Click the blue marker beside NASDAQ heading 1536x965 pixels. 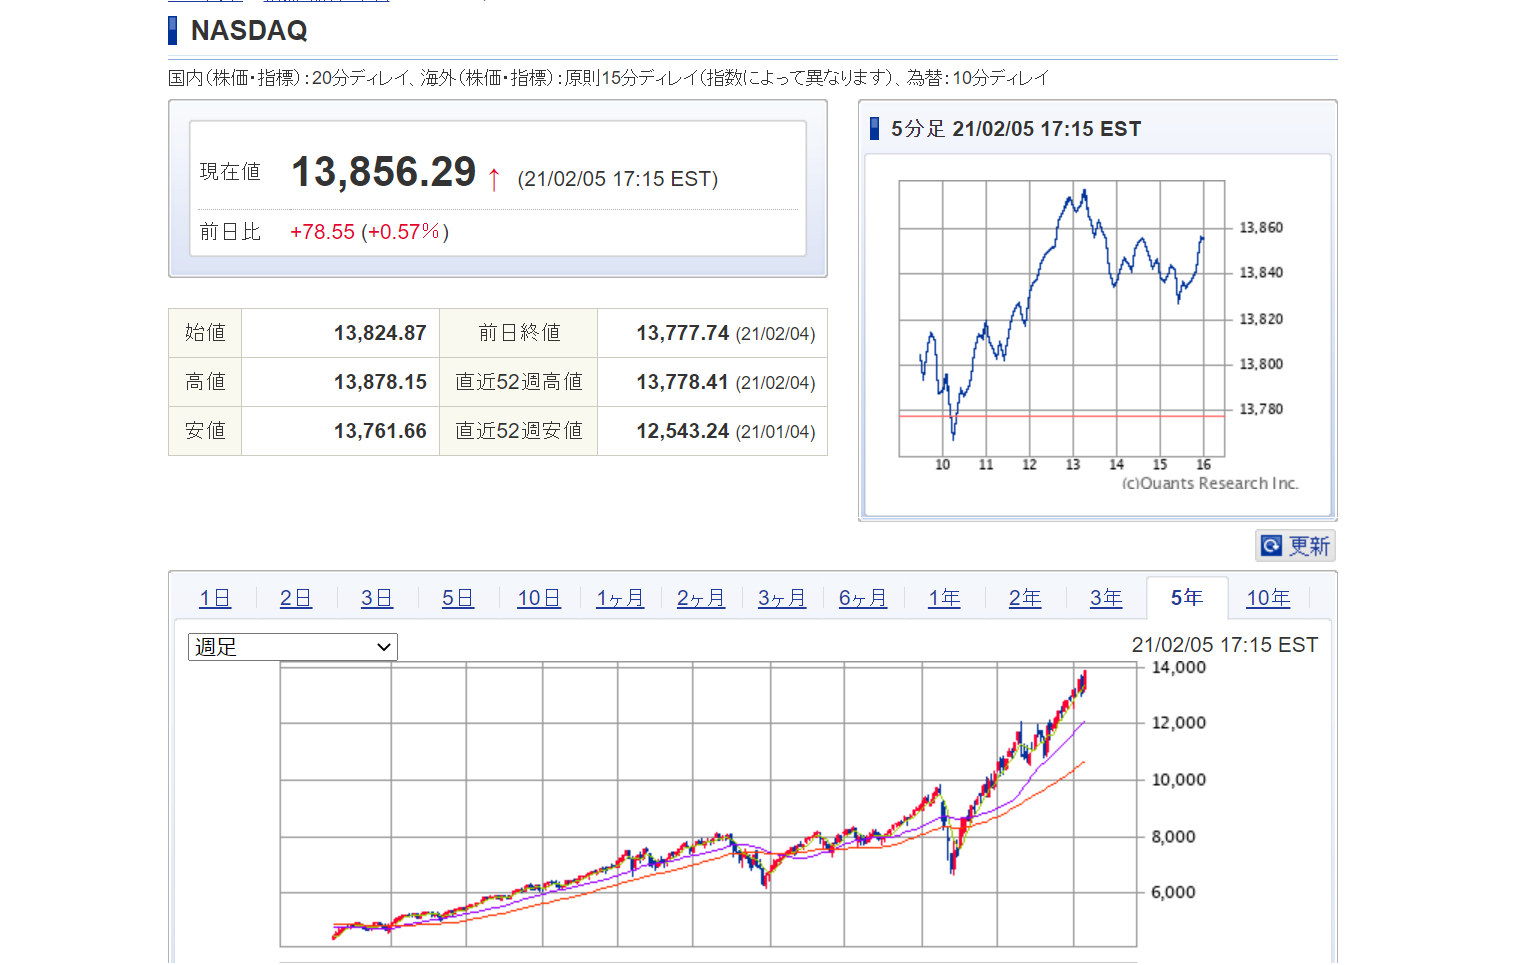[x=173, y=31]
